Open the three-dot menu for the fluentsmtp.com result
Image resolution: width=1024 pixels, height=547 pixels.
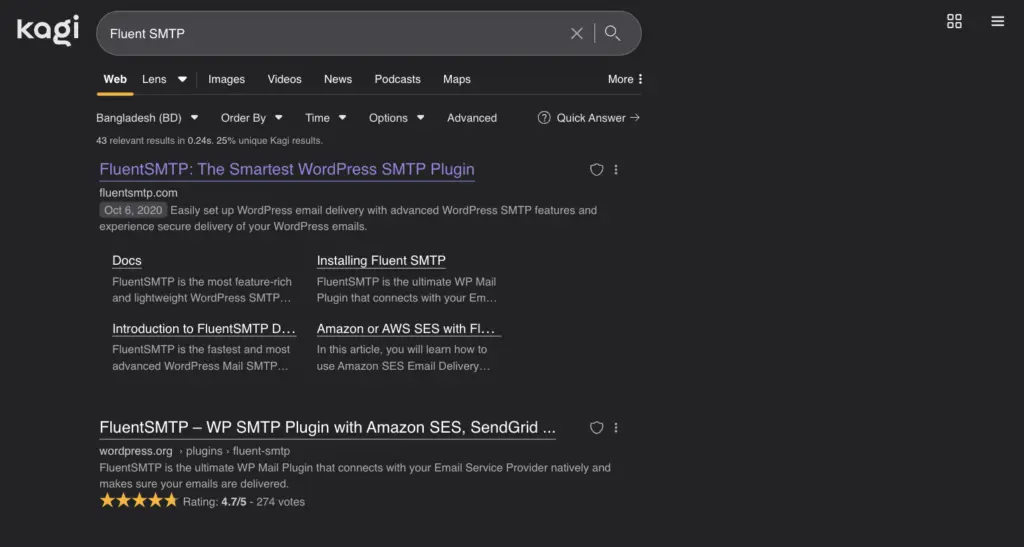coord(616,170)
